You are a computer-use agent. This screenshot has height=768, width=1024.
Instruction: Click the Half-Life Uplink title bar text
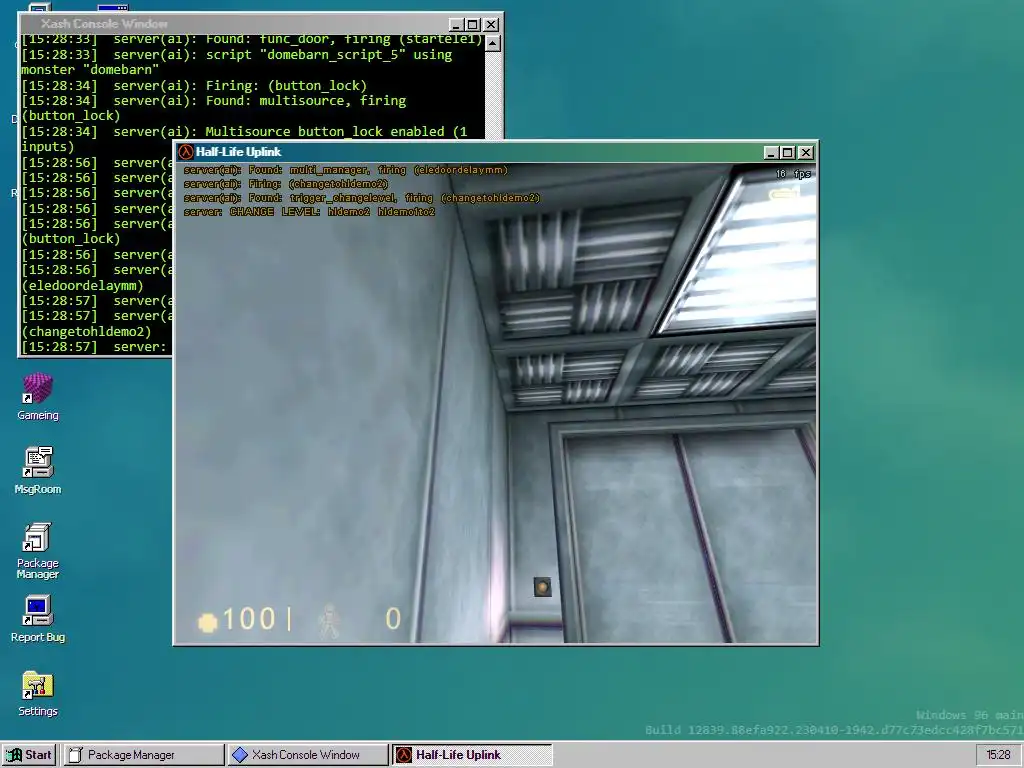[238, 152]
